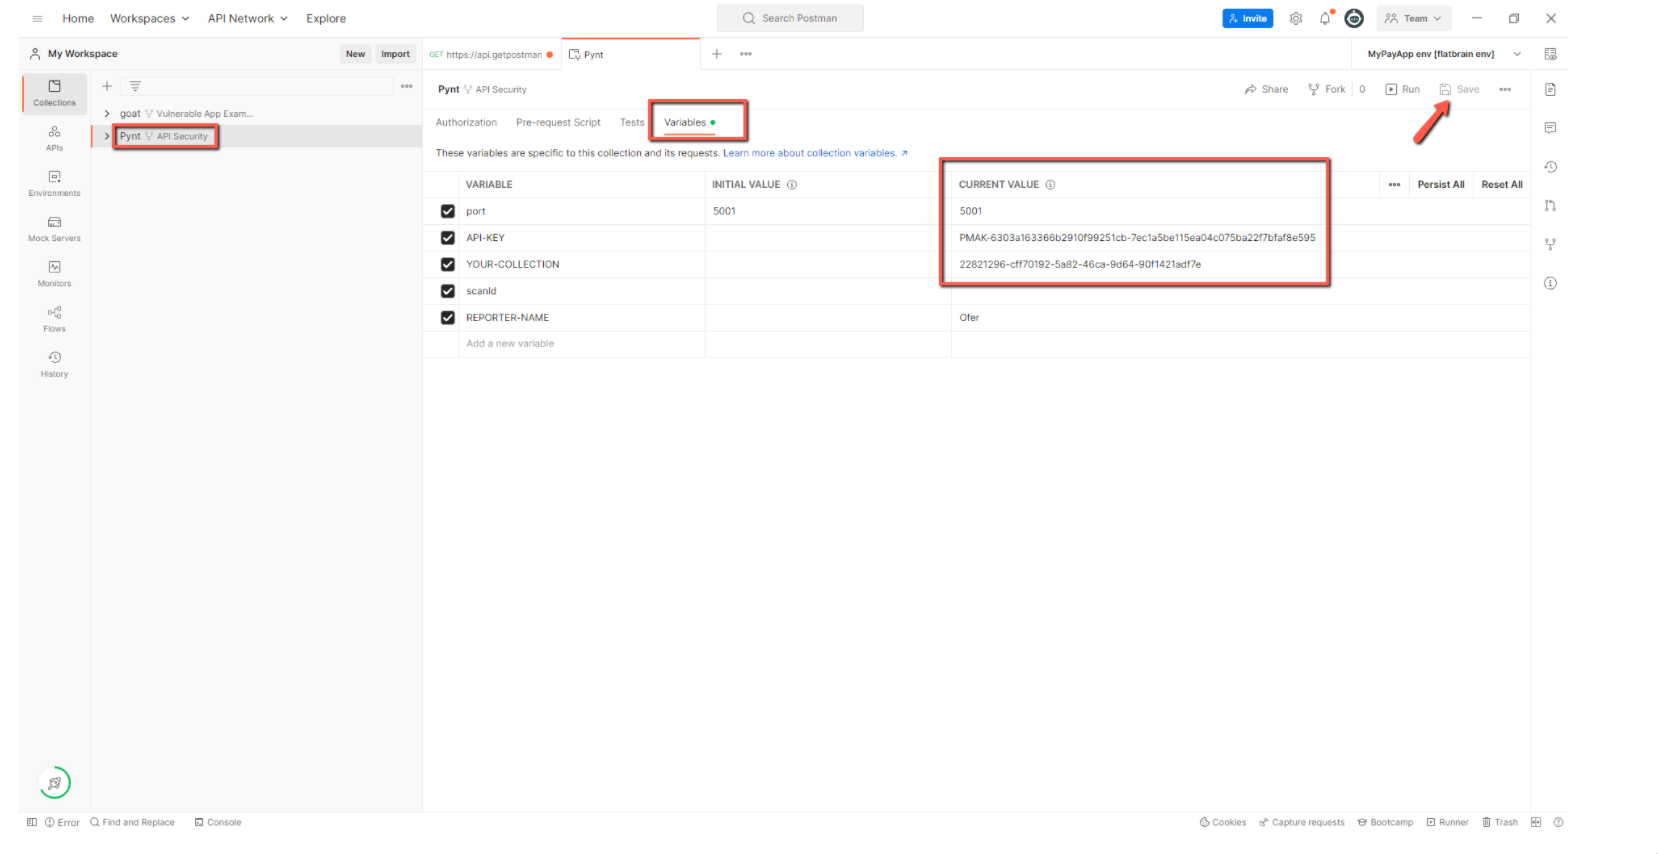This screenshot has height=854, width=1658.
Task: Open Mock Servers in sidebar
Action: click(x=54, y=228)
